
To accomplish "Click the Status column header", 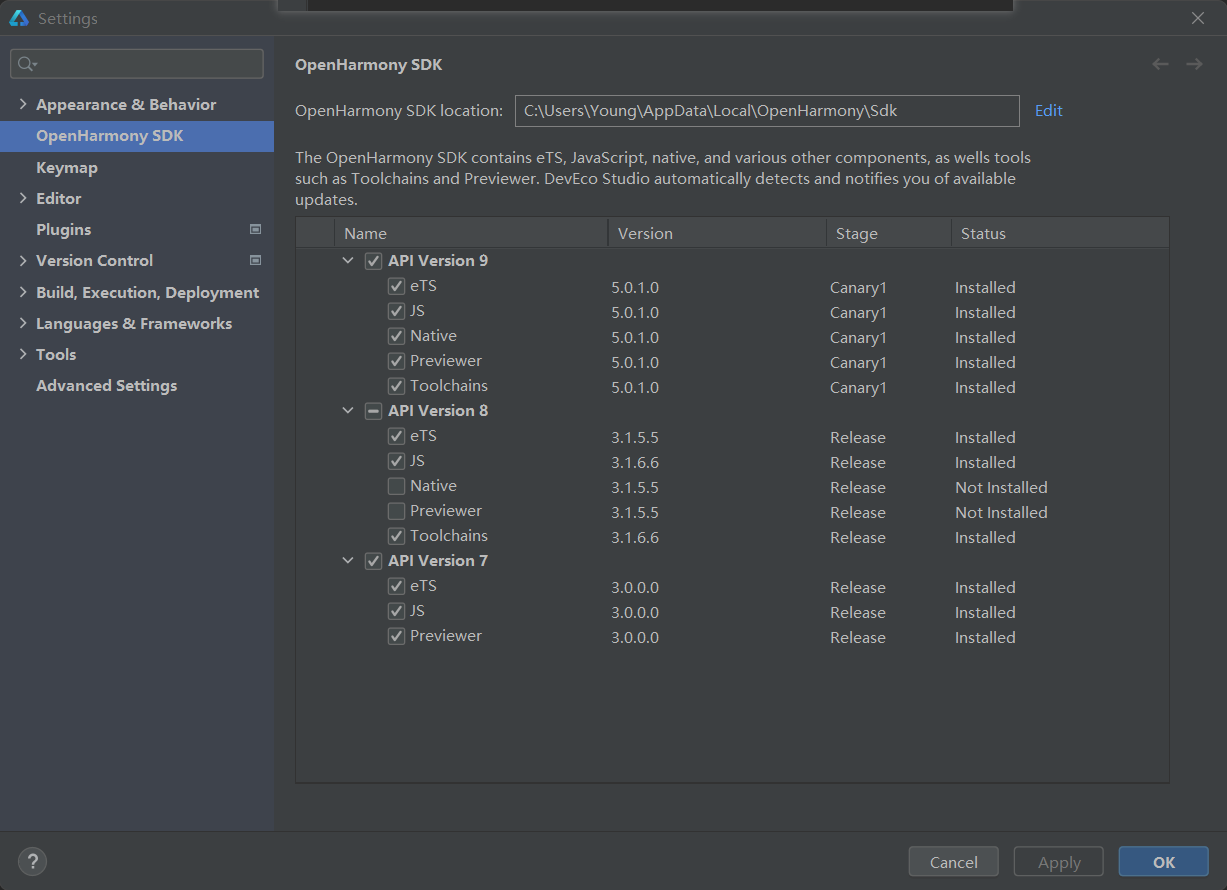I will 1060,233.
